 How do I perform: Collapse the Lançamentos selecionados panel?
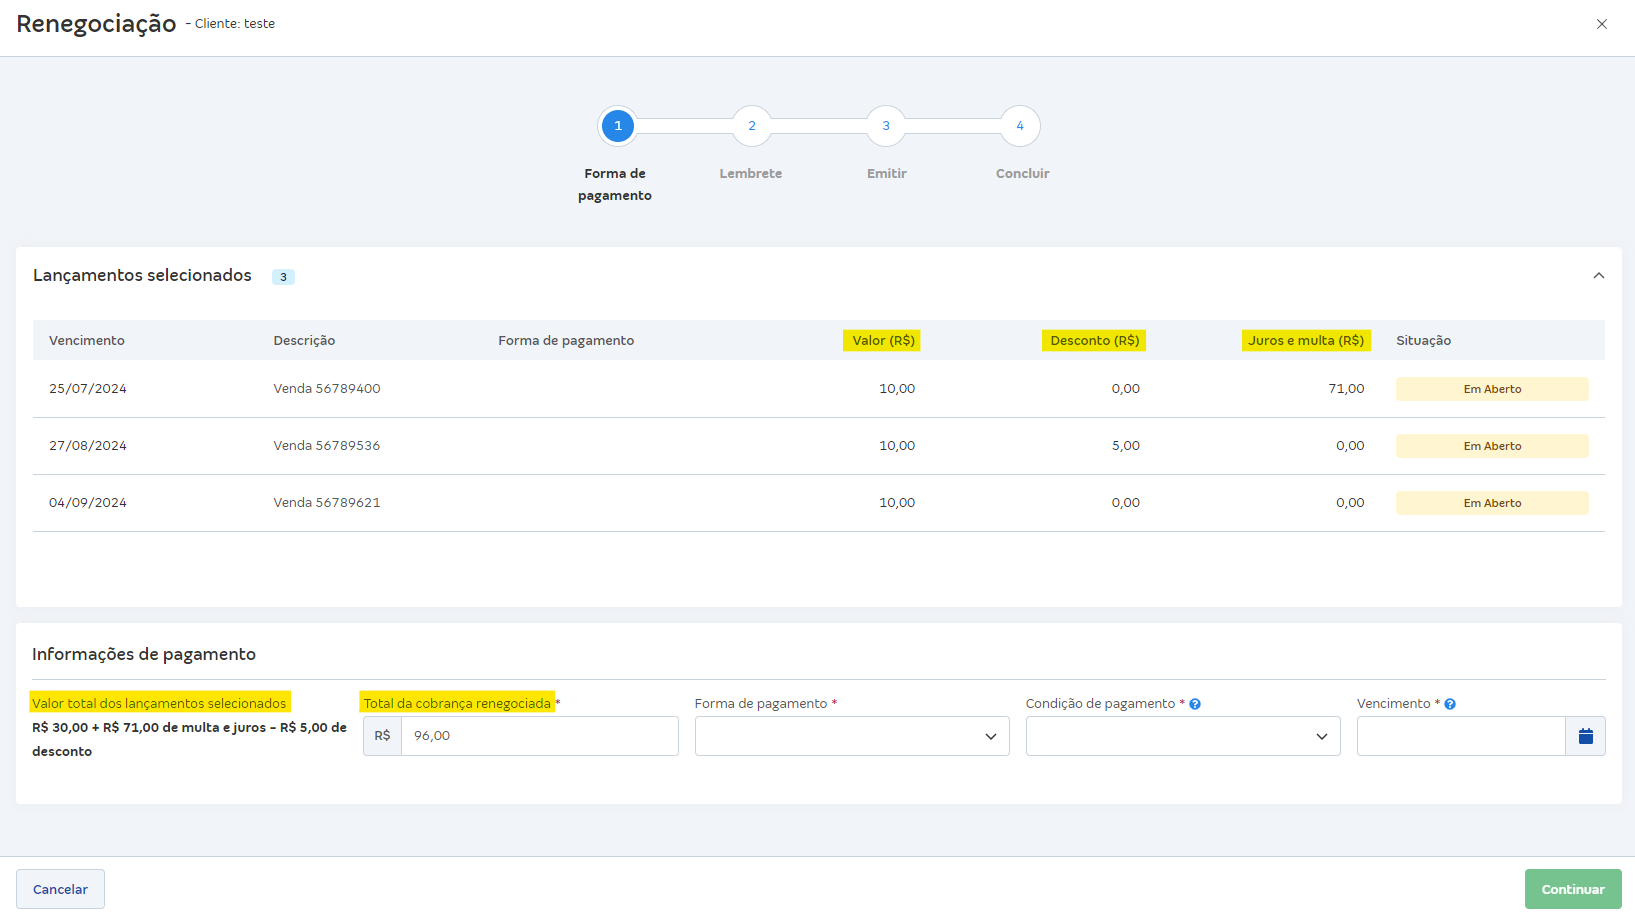tap(1598, 276)
